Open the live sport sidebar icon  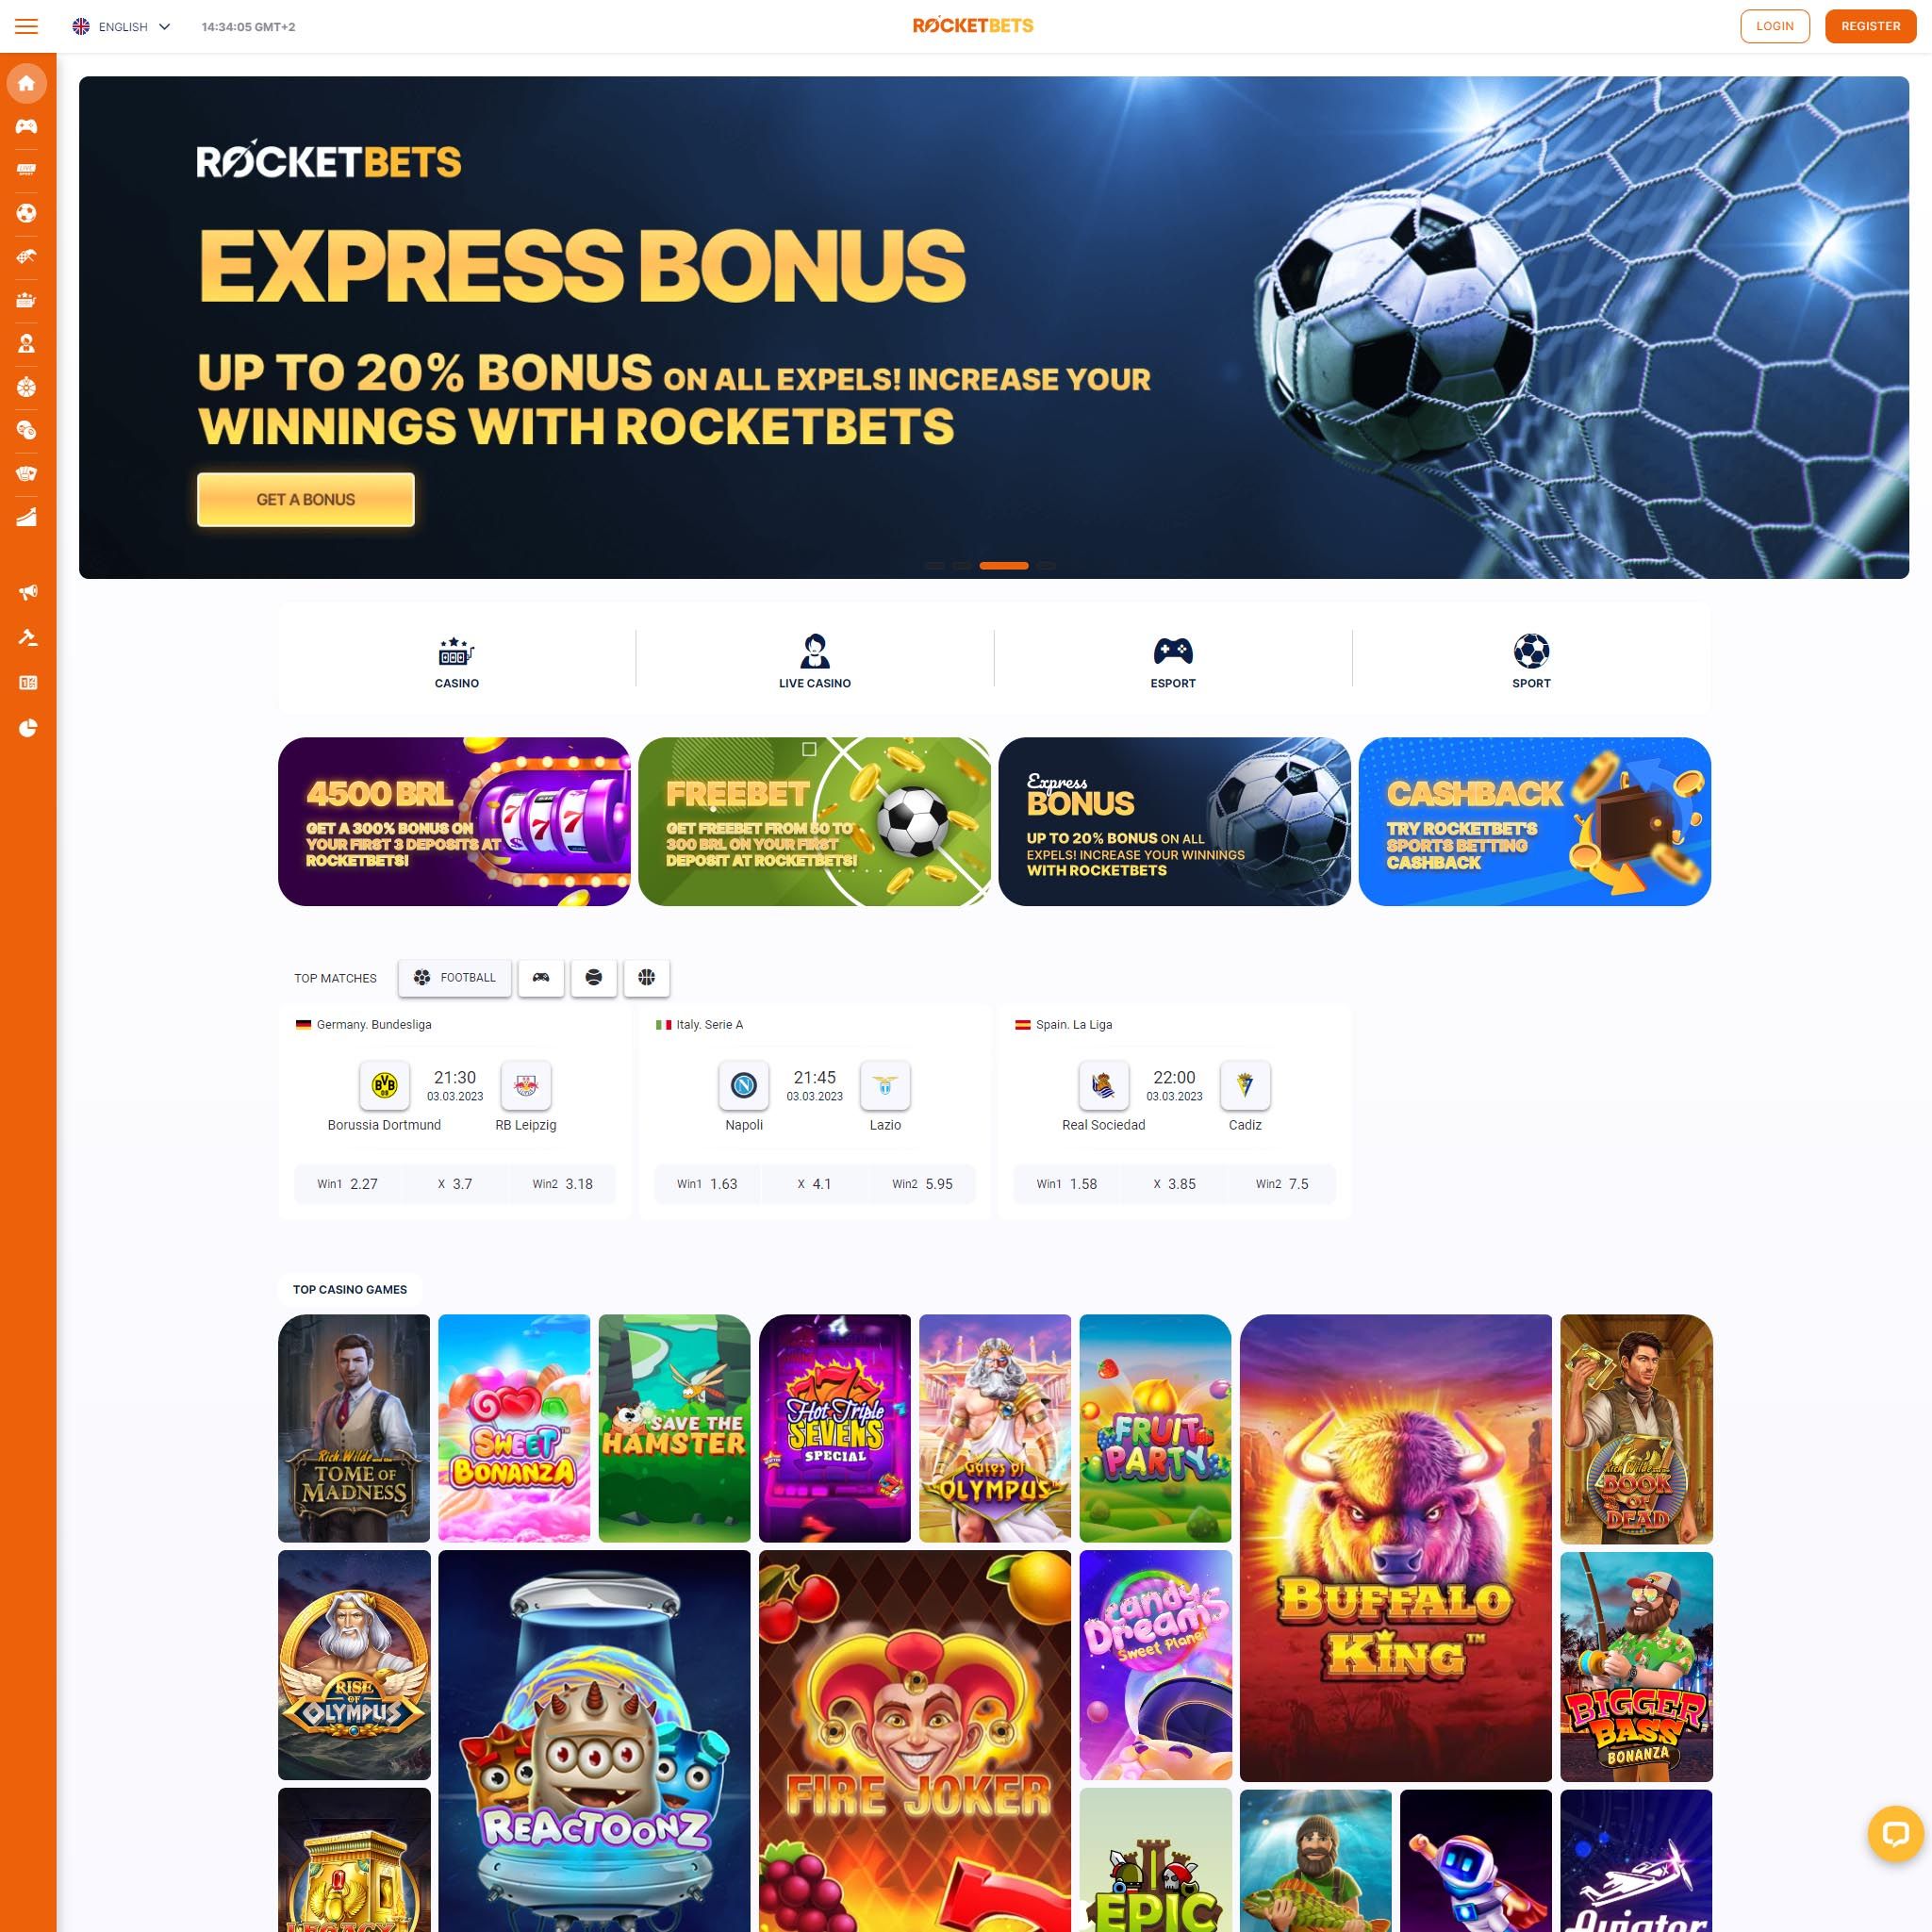click(x=27, y=170)
